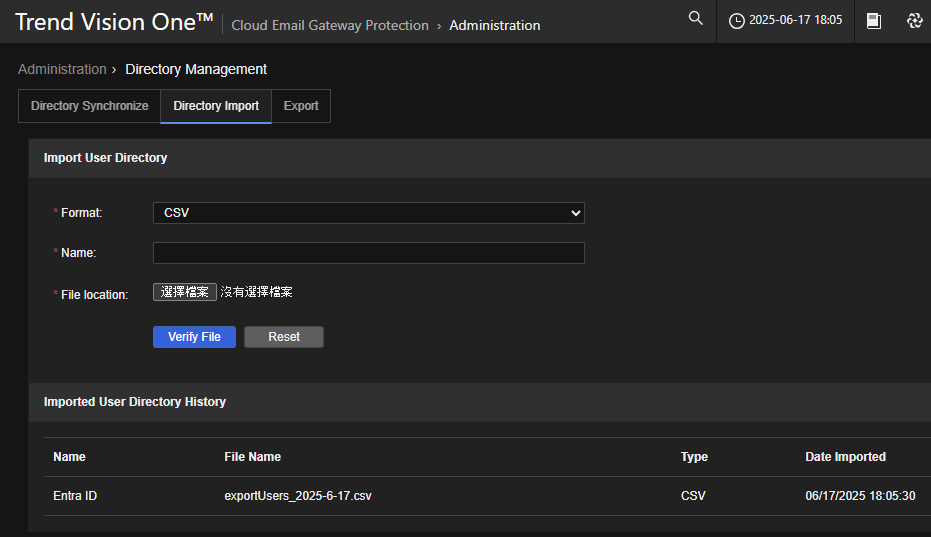
Task: Open the Format CSV dropdown
Action: tap(368, 213)
